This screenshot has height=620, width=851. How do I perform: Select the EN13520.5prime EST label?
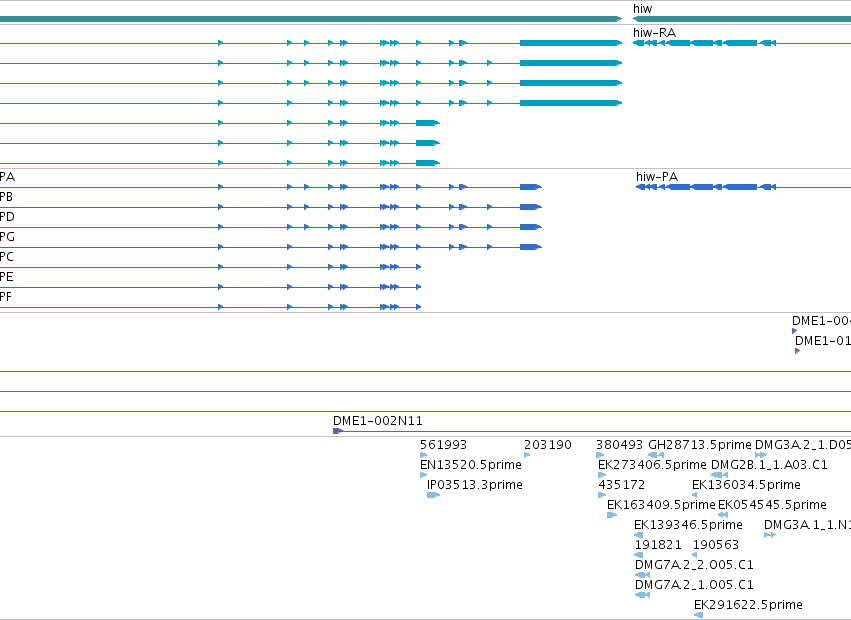(471, 465)
